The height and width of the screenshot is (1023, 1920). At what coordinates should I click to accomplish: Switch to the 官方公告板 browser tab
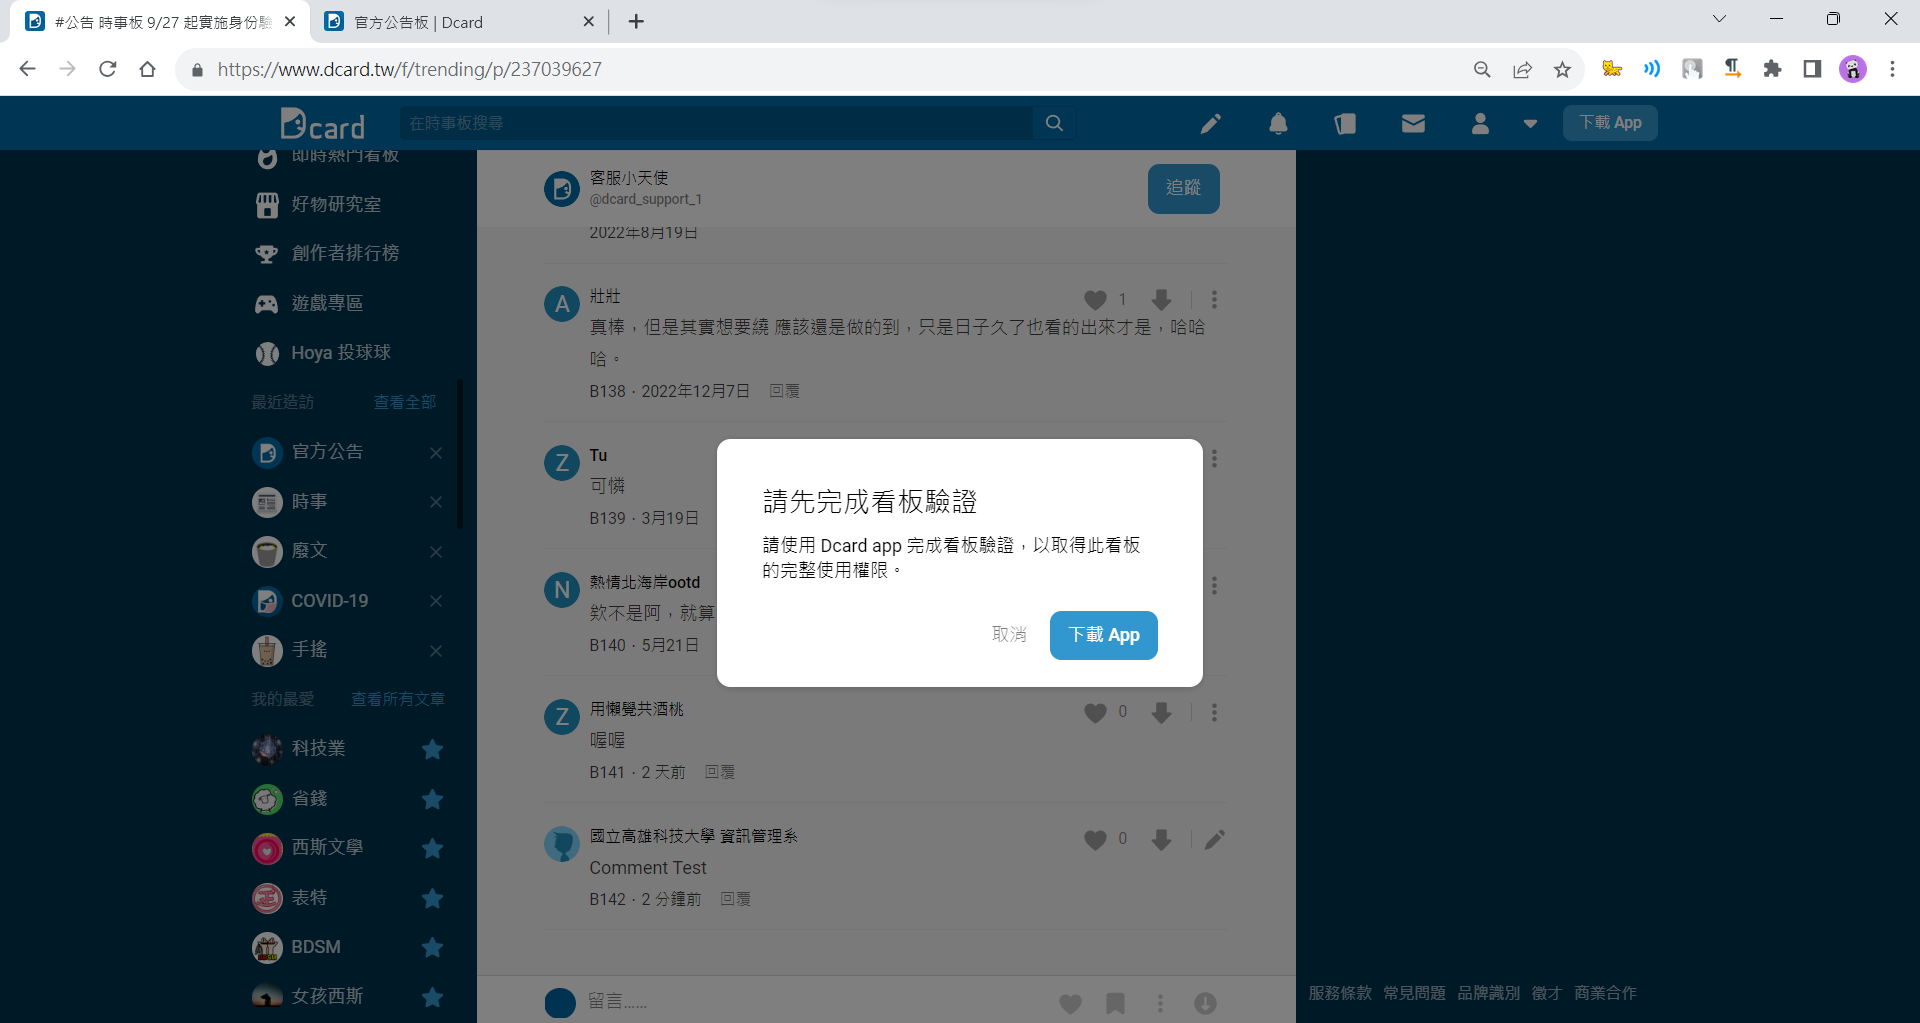pos(458,22)
